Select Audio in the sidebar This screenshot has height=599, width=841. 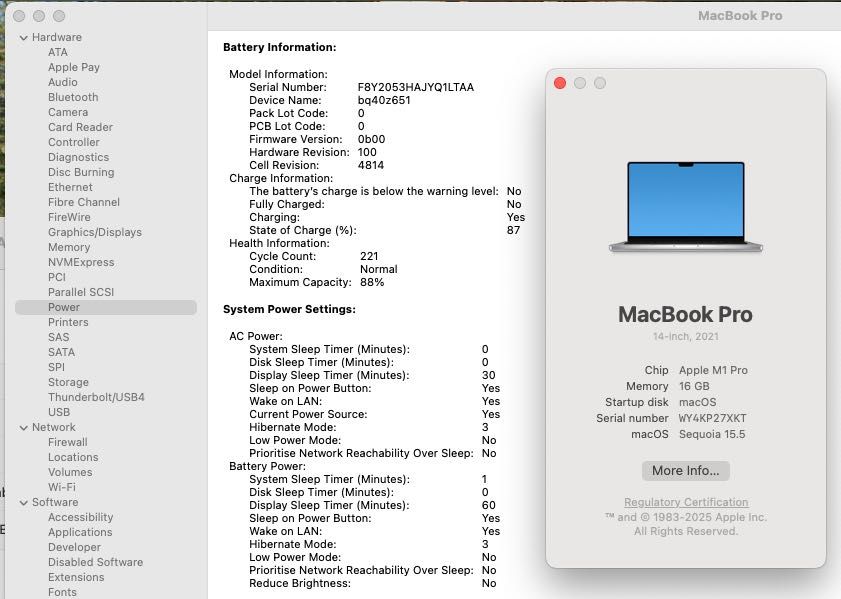point(62,82)
